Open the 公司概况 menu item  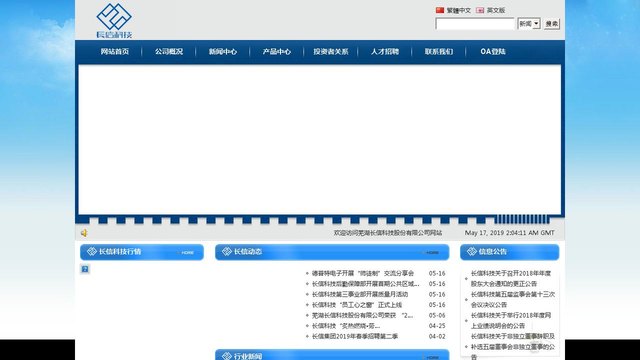tap(169, 51)
